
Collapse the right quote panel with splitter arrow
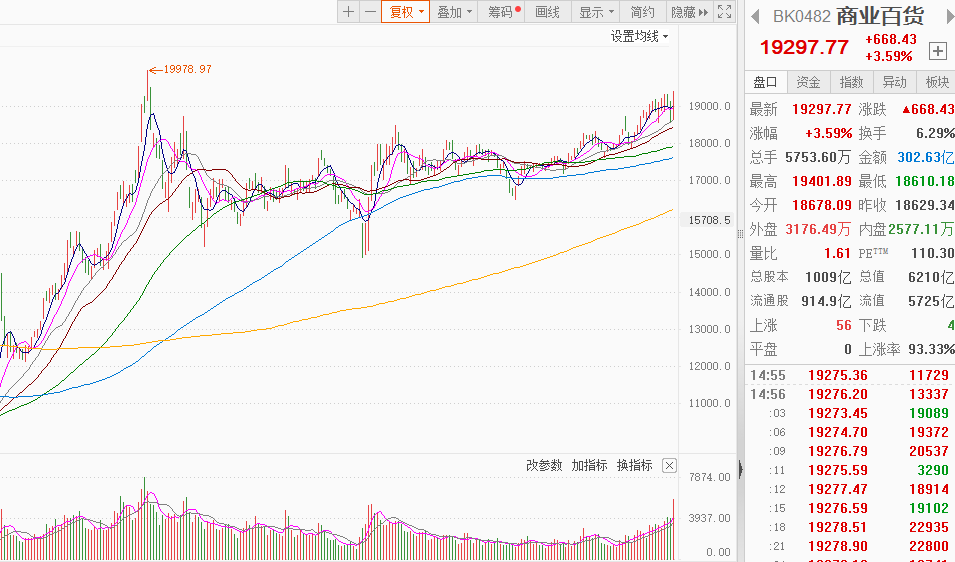[740, 469]
